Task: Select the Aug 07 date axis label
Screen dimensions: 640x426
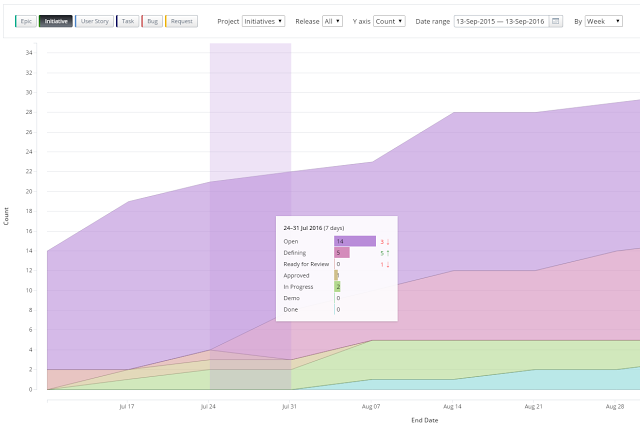Action: [x=371, y=406]
